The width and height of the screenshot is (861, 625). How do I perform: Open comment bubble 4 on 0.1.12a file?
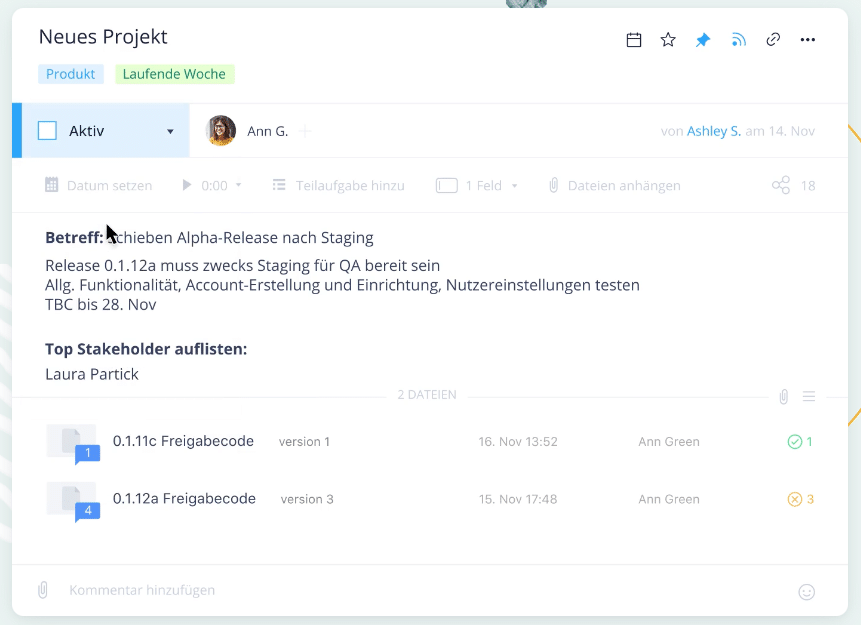(x=87, y=511)
